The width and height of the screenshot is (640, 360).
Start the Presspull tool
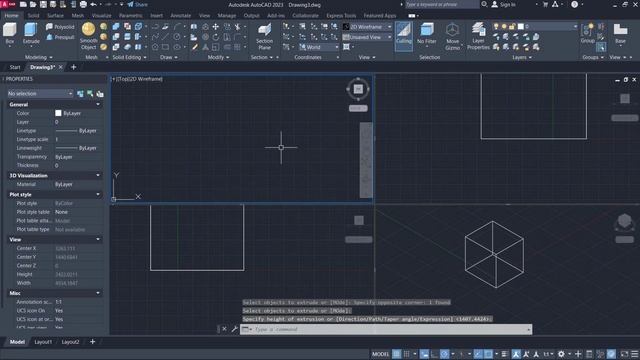(x=60, y=37)
